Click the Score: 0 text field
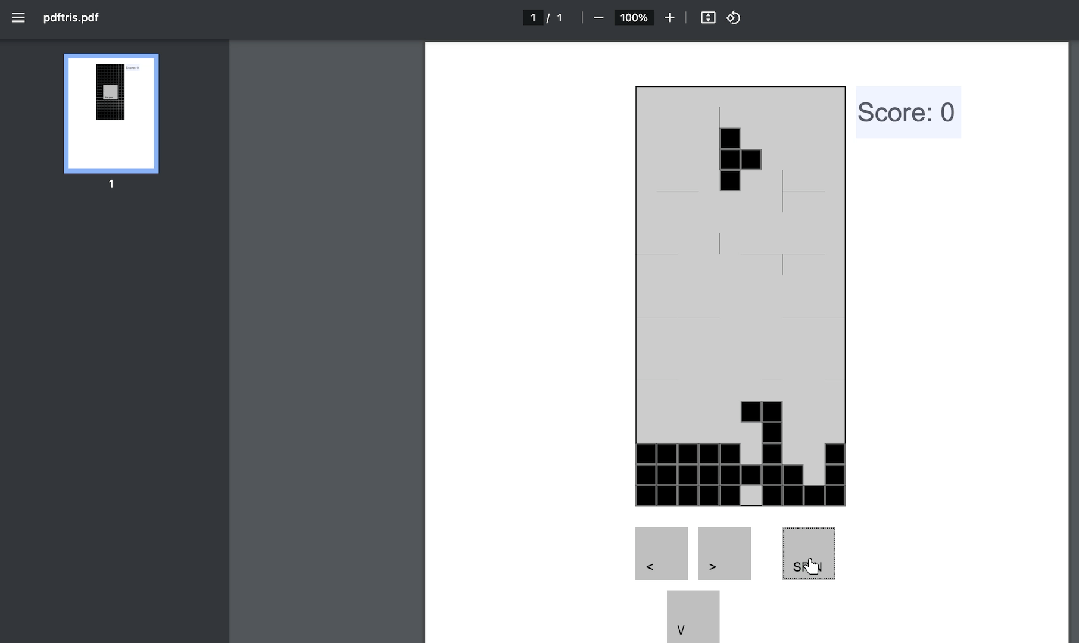This screenshot has width=1079, height=643. [x=908, y=112]
